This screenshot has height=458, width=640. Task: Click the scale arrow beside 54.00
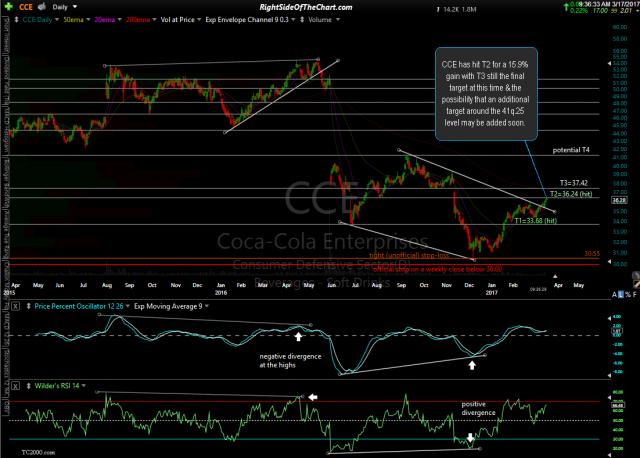click(609, 64)
